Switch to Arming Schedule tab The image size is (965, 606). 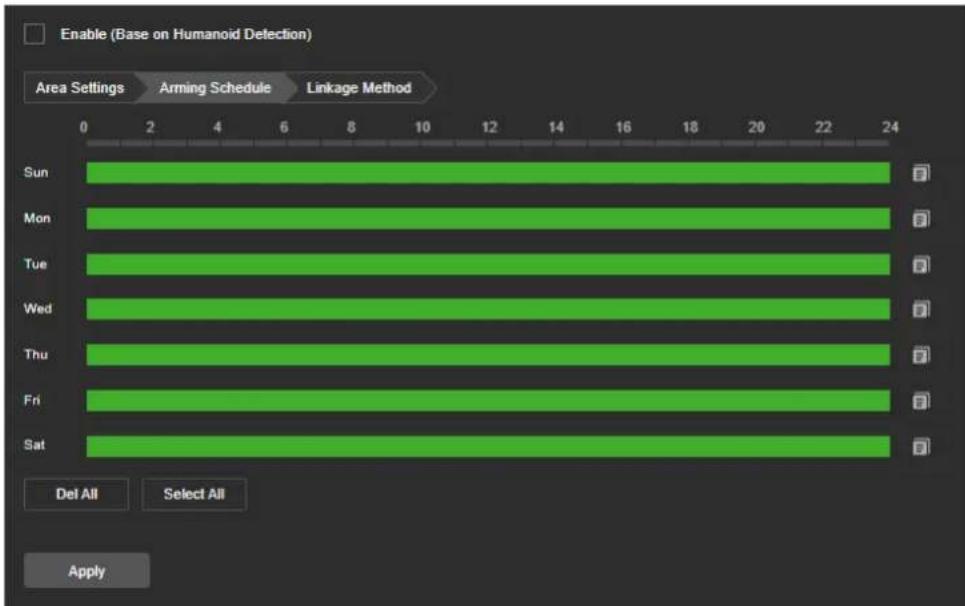215,88
